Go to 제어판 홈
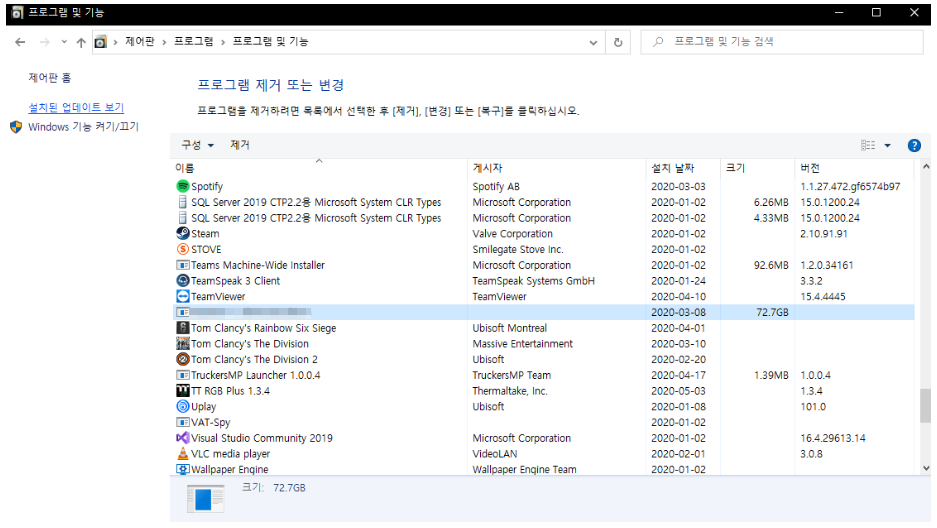This screenshot has height=528, width=937. (50, 78)
